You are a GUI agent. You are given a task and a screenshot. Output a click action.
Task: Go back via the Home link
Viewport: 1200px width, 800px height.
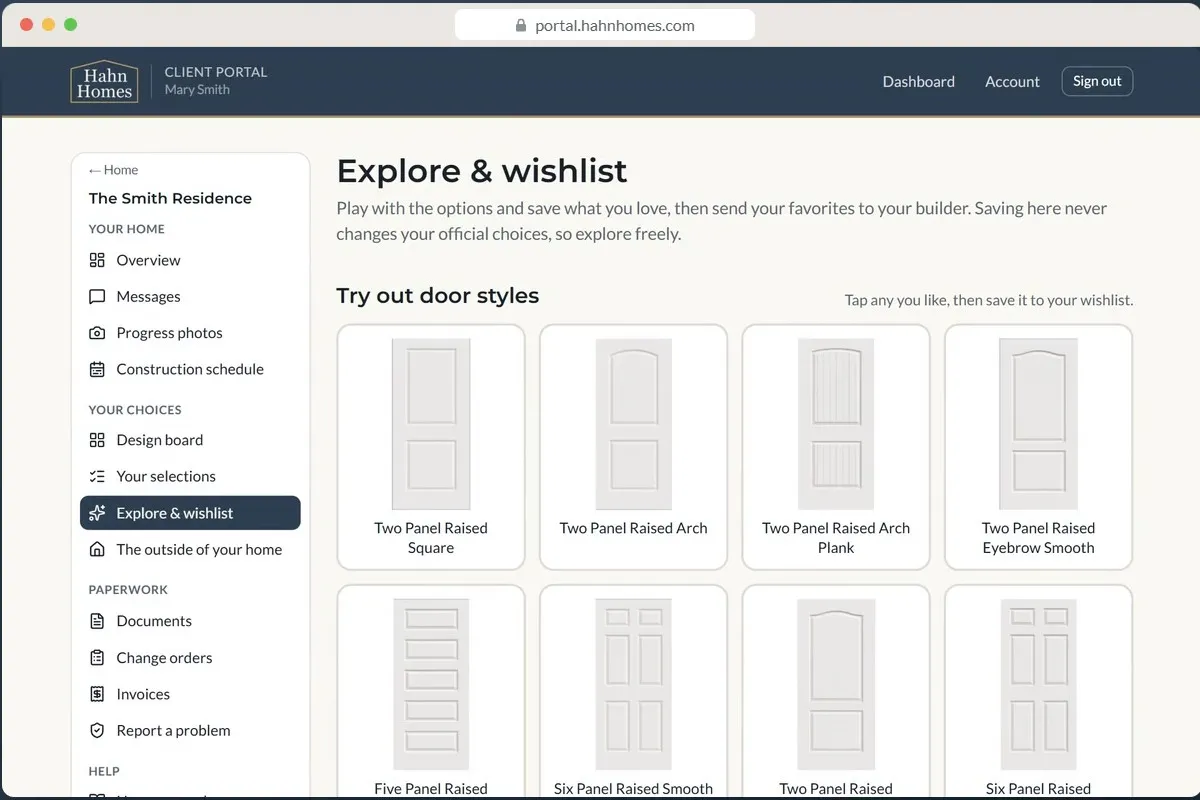[x=113, y=170]
